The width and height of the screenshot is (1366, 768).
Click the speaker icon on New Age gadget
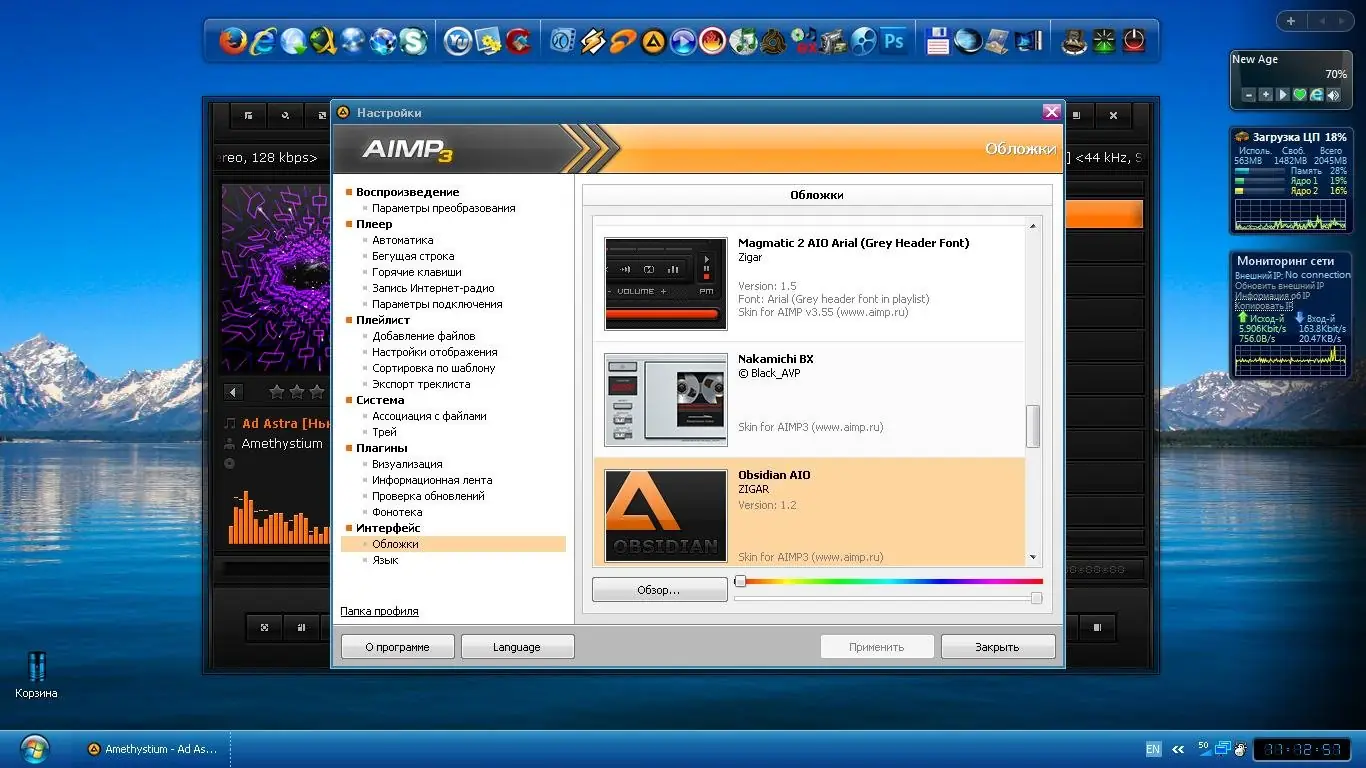1333,95
